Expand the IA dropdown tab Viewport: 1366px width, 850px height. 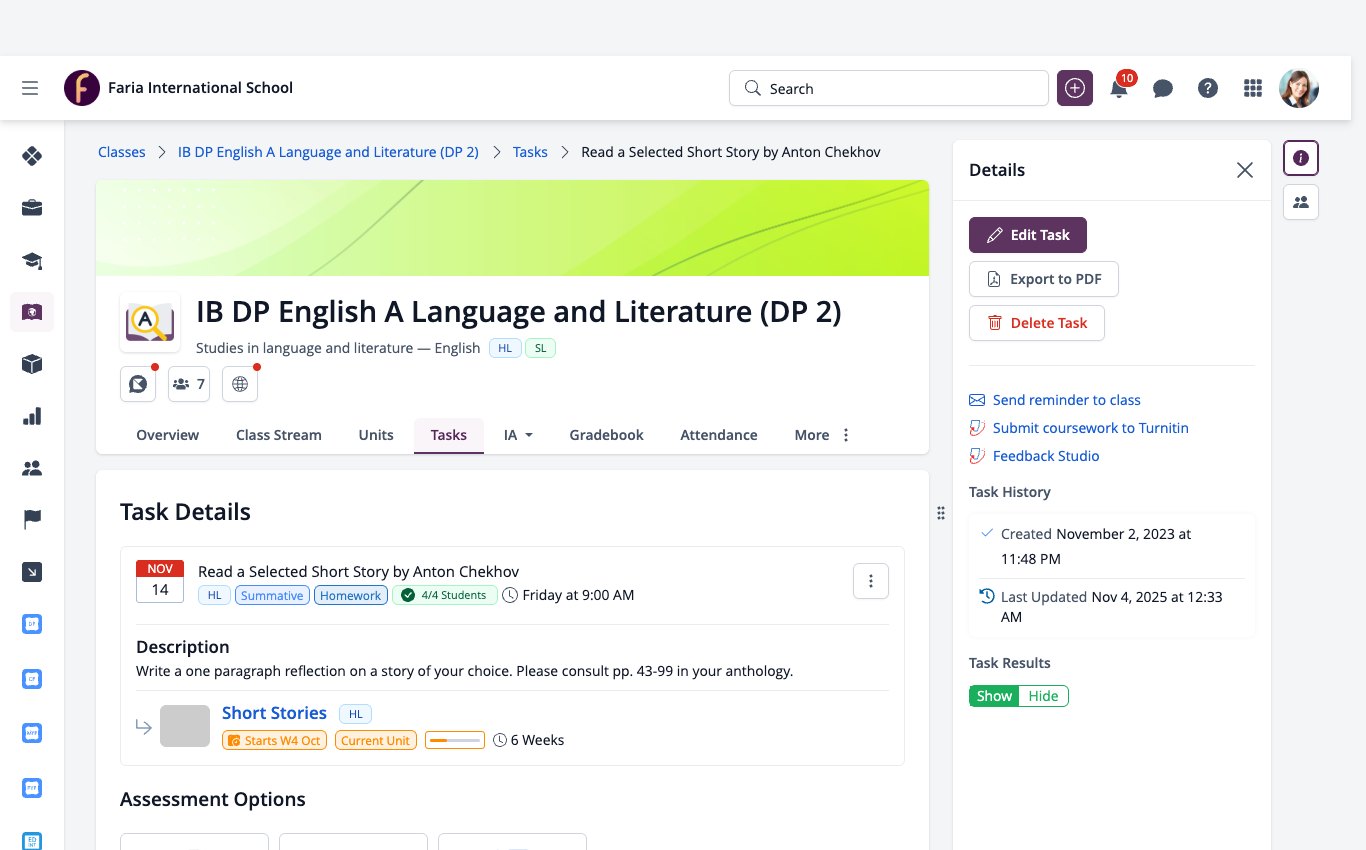point(518,435)
